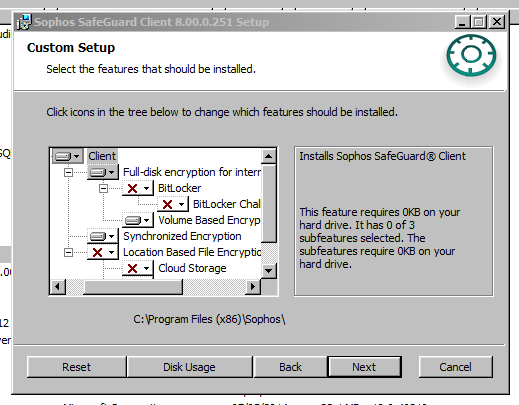Click the 'Installs Sophos SafeGuard® Client' description
This screenshot has width=519, height=405.
[x=382, y=156]
